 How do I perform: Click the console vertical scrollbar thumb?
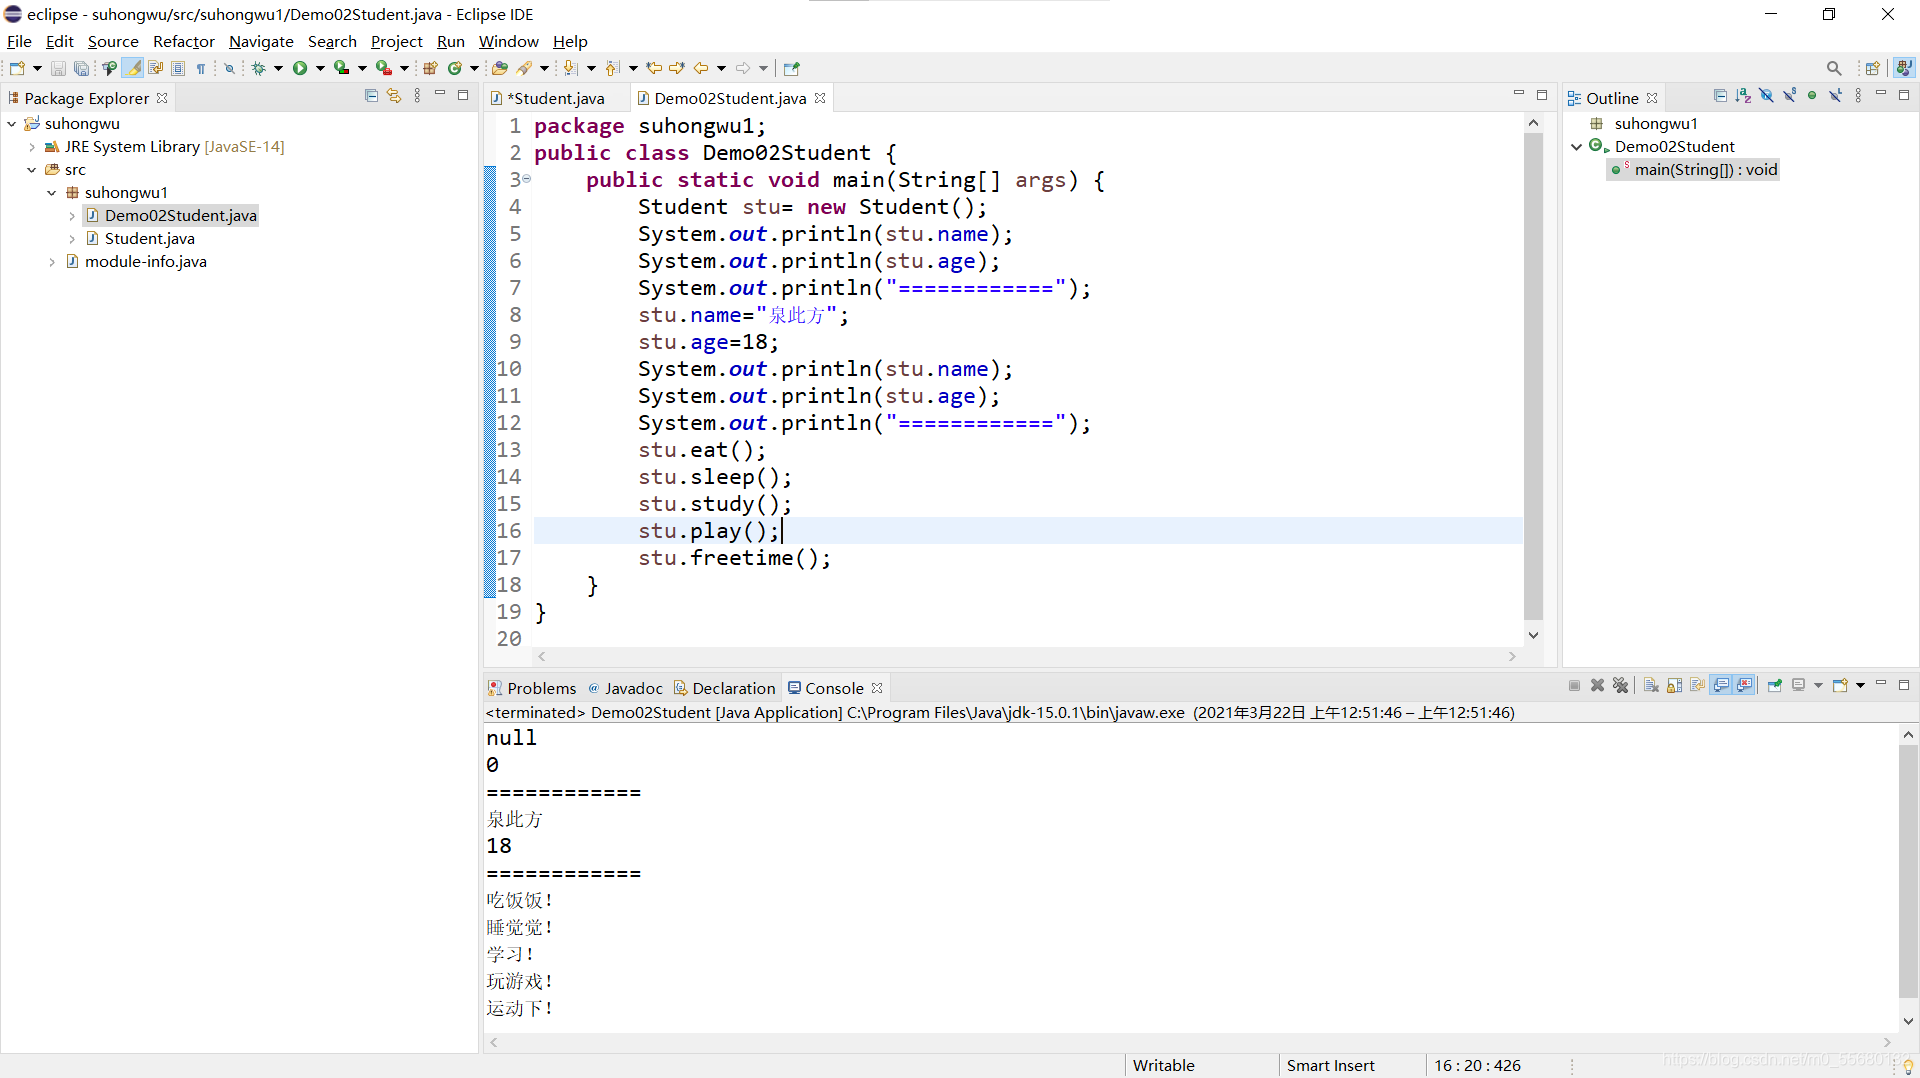(x=1908, y=870)
